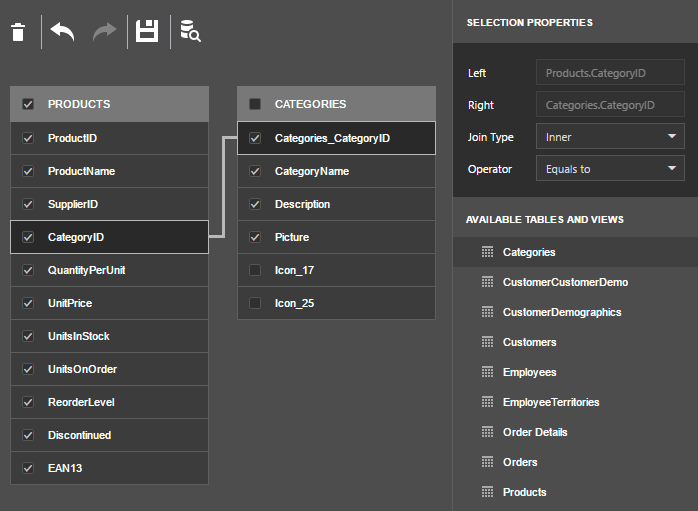The image size is (698, 511).
Task: Click the table icon beside Order Details
Action: 488,432
